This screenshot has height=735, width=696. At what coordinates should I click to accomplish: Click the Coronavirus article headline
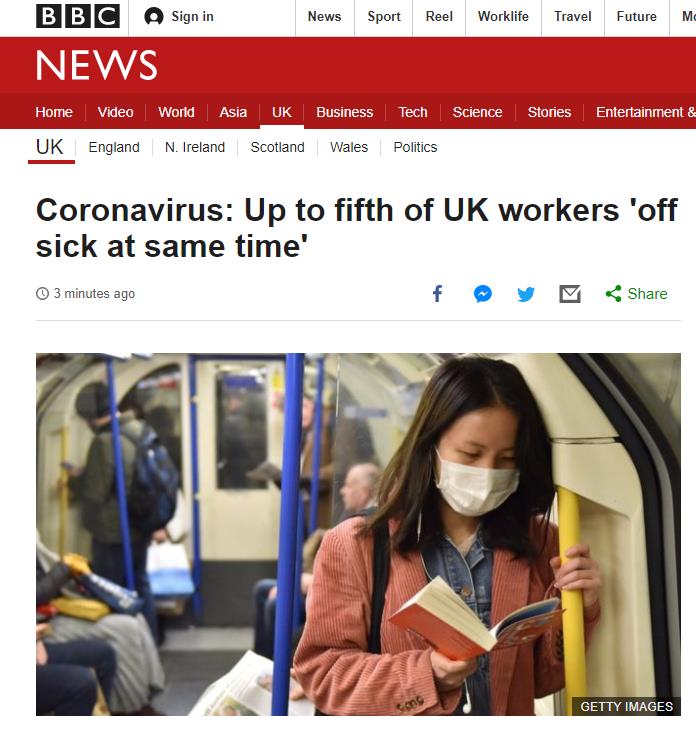(357, 228)
